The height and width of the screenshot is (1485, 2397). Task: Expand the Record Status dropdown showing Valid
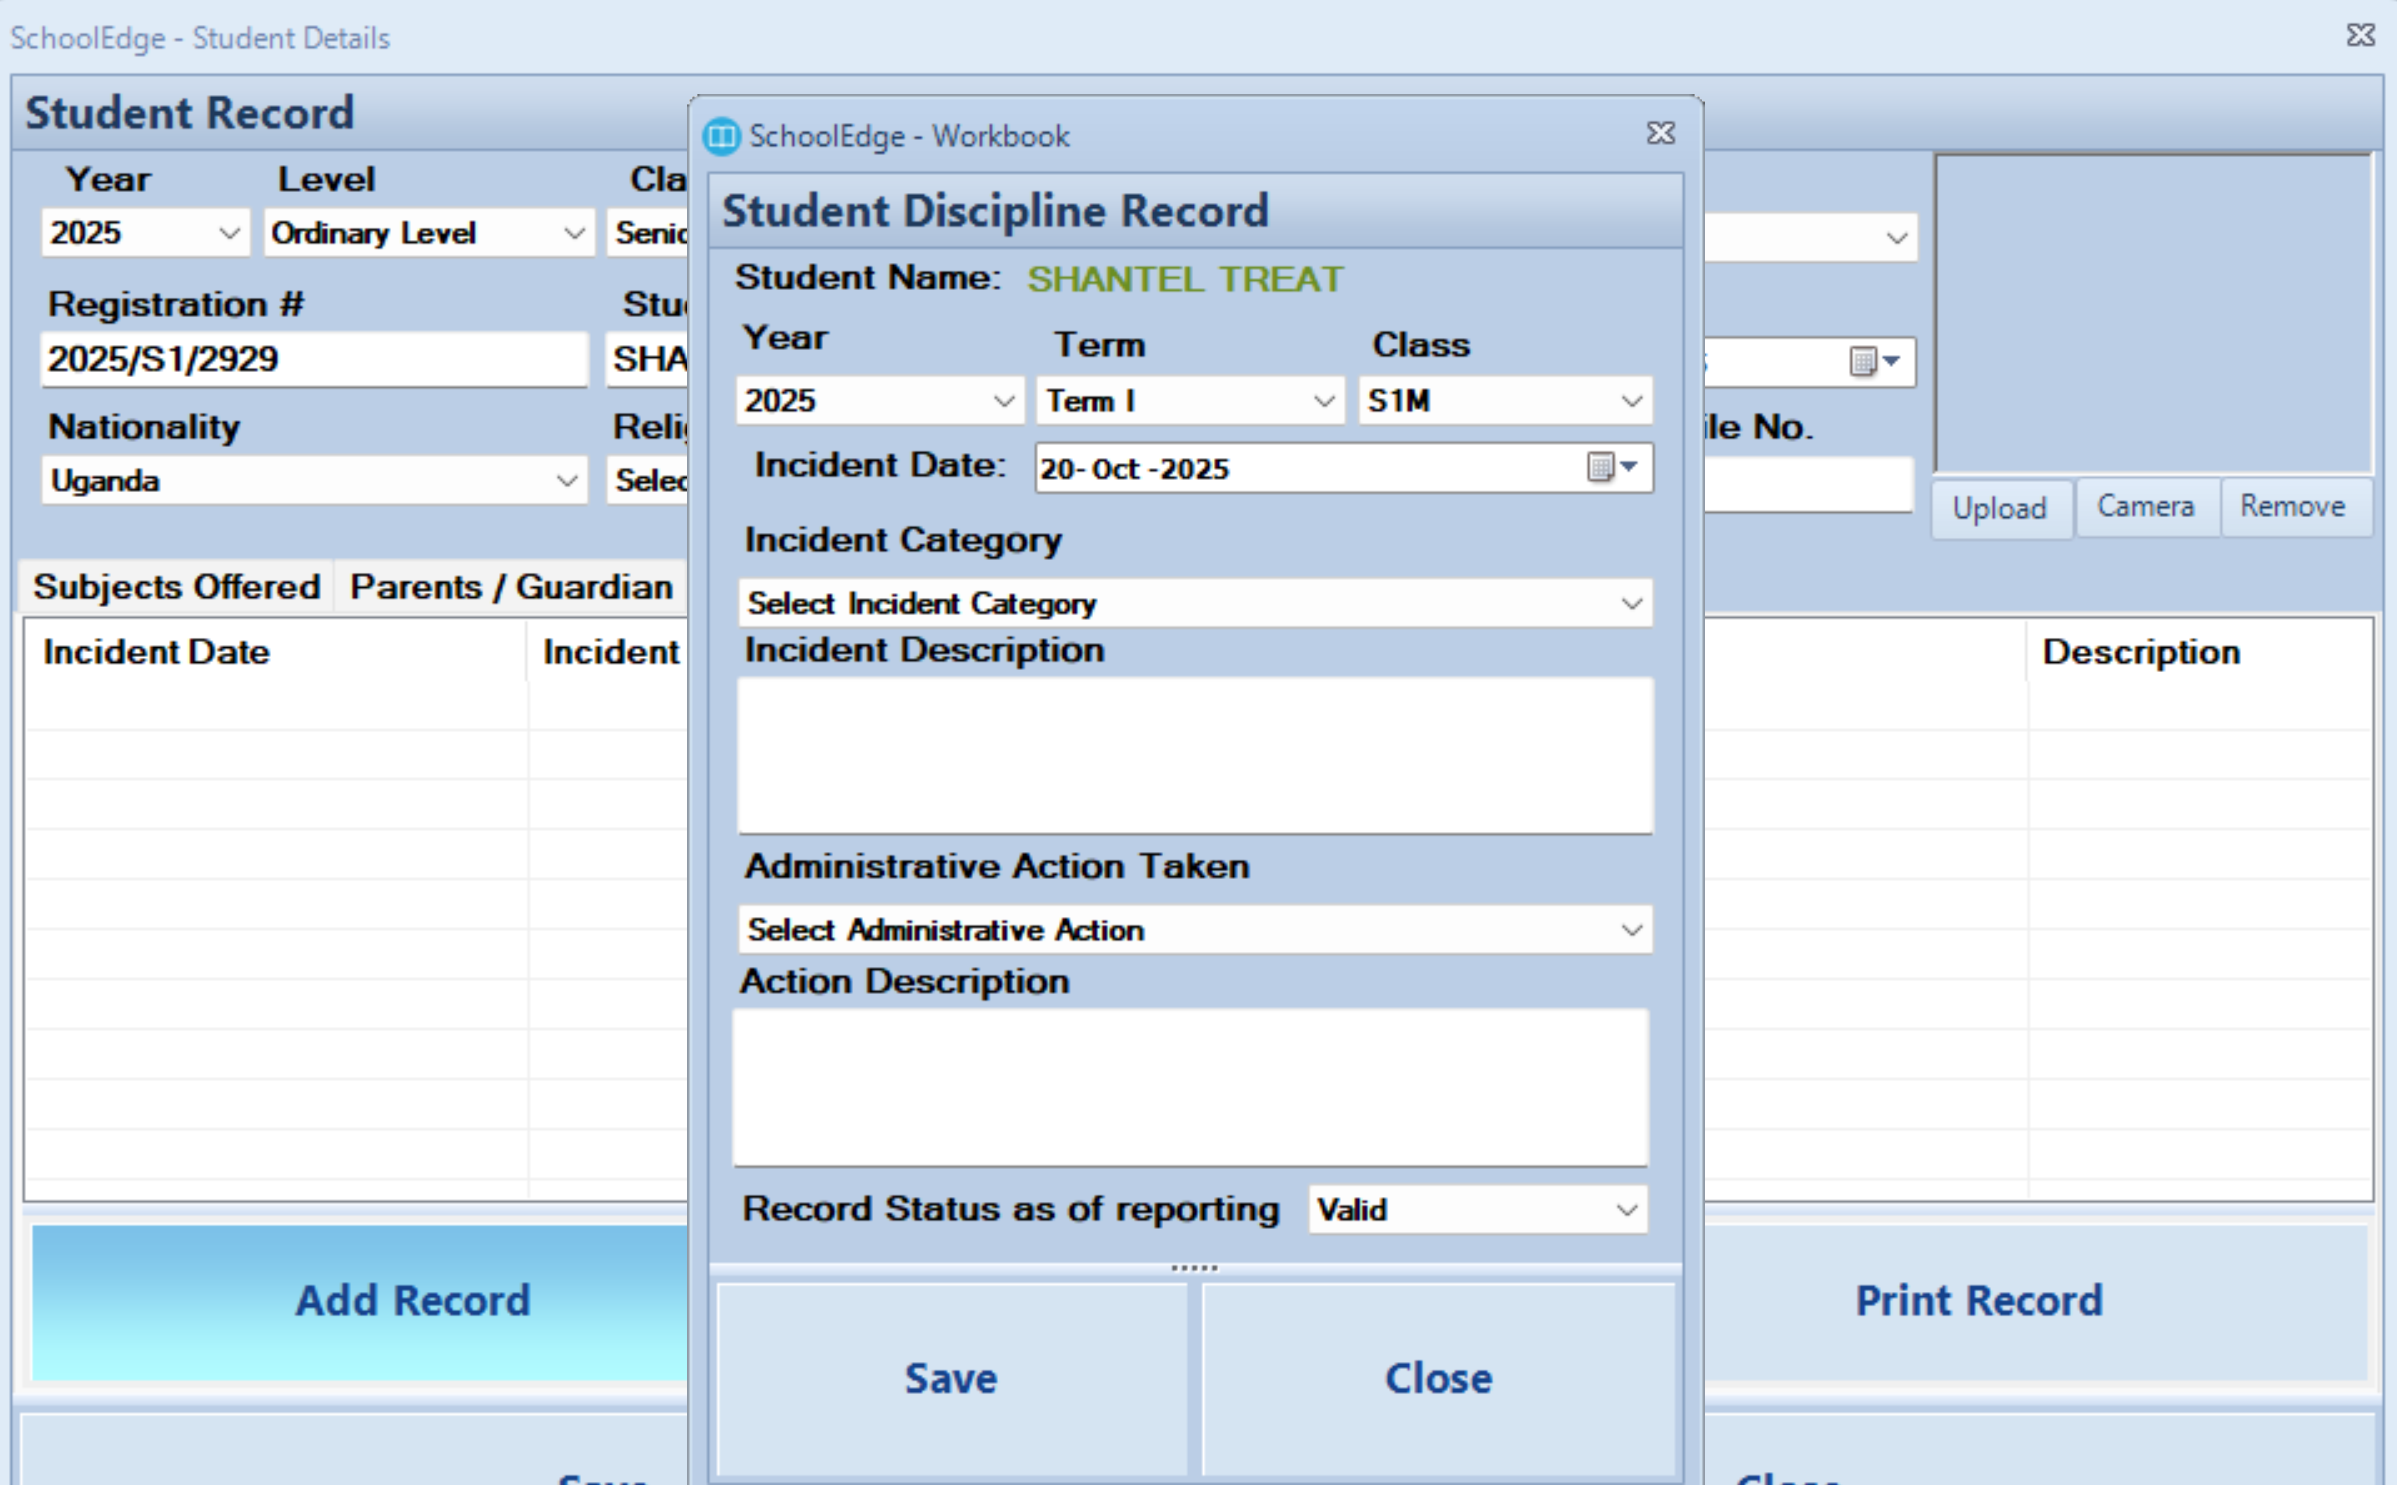1626,1210
